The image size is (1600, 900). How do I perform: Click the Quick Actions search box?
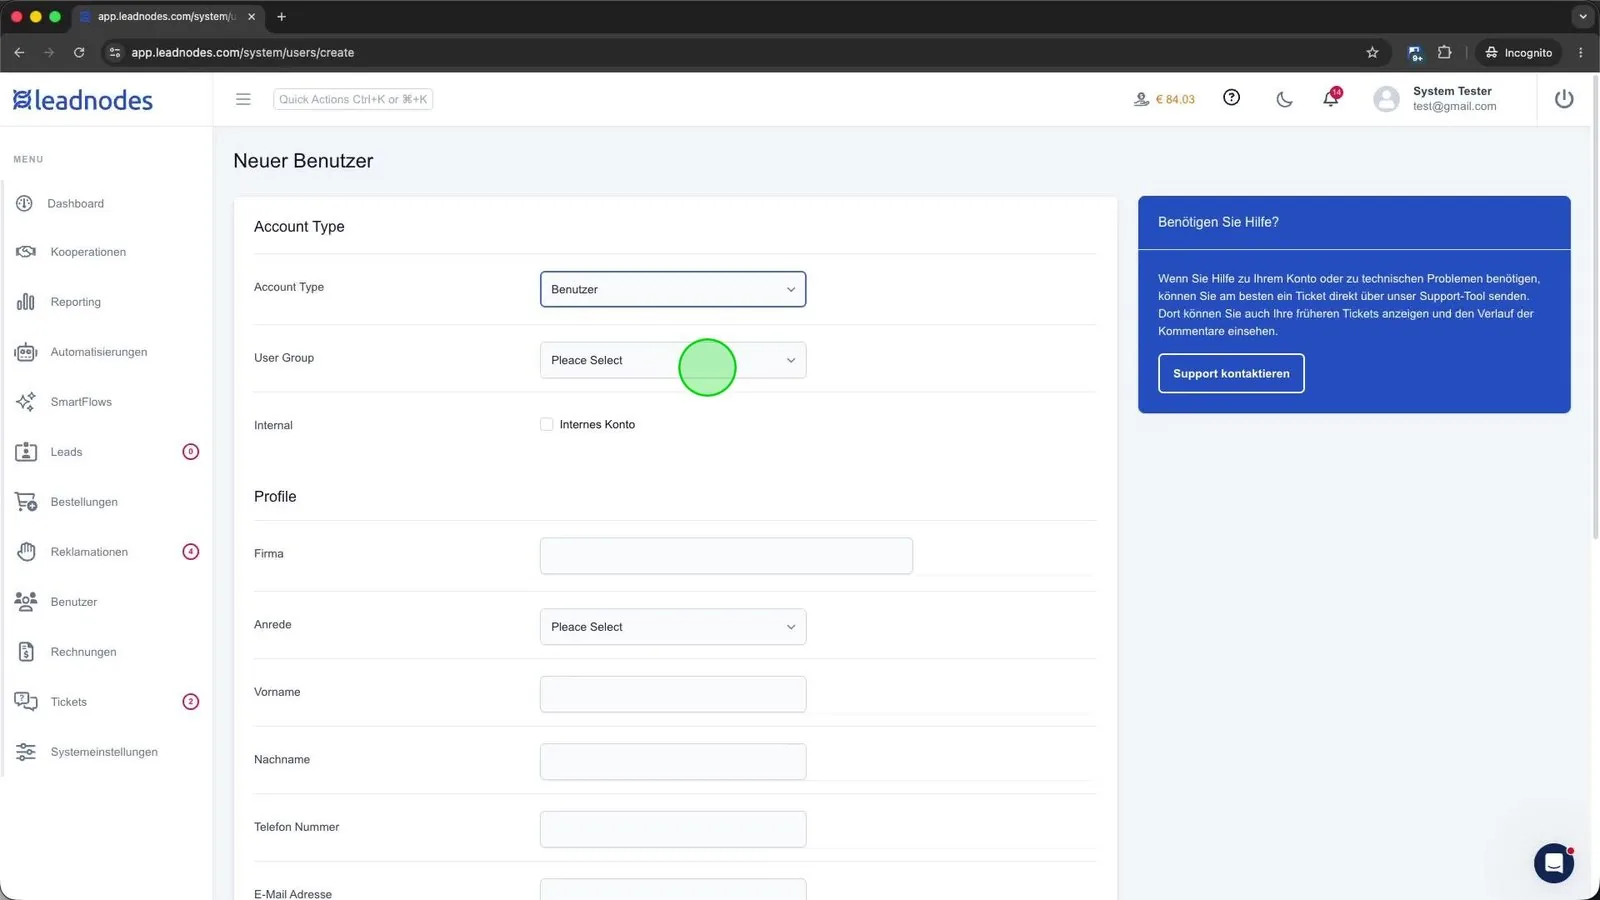(x=353, y=99)
